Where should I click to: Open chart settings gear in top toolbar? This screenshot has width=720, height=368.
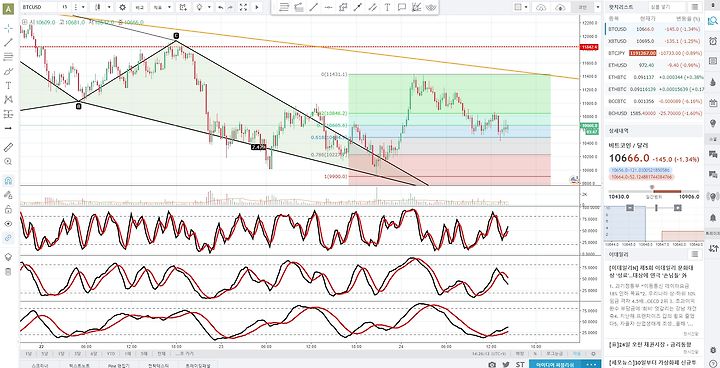pos(122,7)
